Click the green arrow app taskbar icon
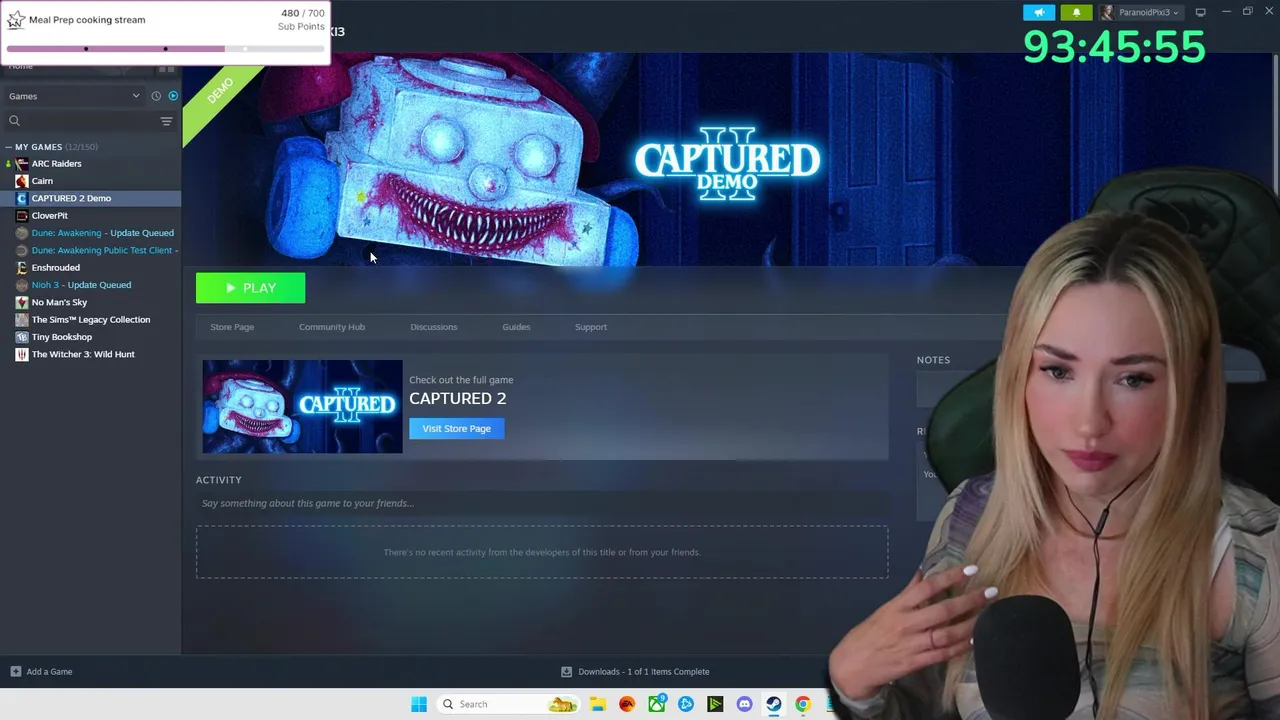1280x720 pixels. point(715,704)
